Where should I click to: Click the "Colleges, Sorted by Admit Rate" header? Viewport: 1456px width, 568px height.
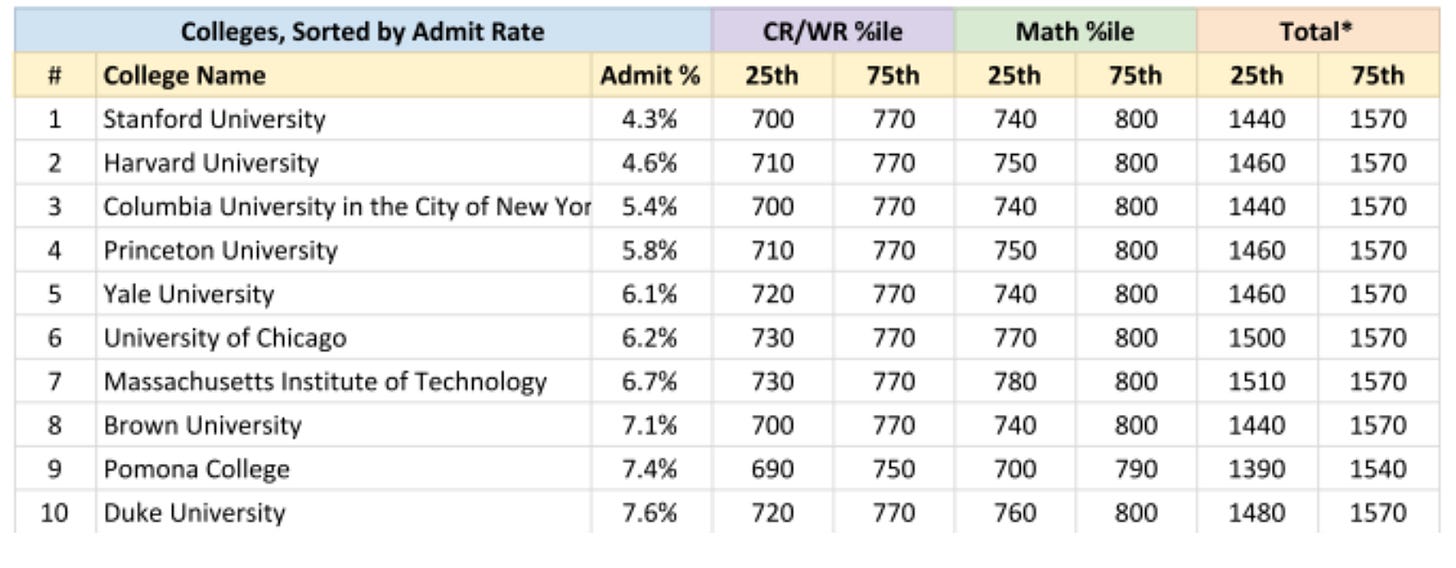[362, 32]
